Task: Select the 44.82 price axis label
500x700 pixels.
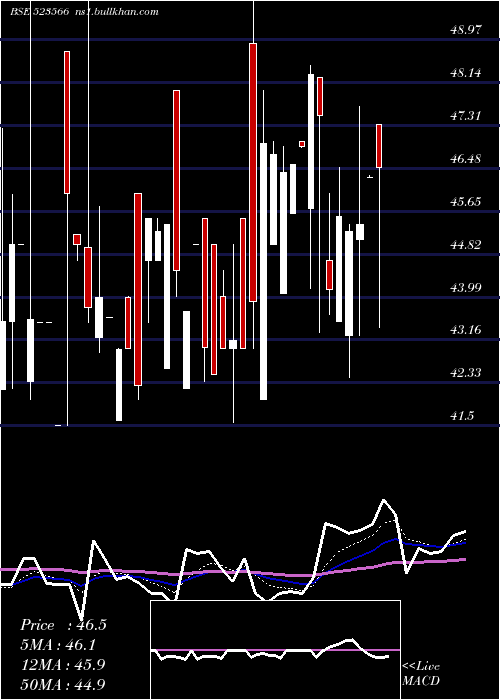Action: click(467, 244)
